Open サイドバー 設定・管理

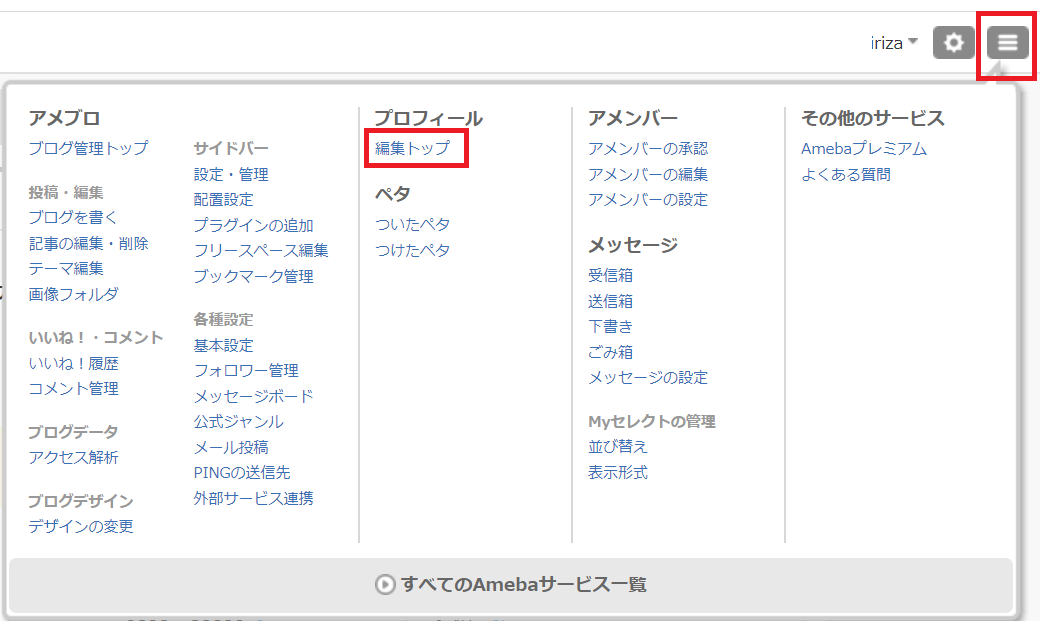[231, 174]
